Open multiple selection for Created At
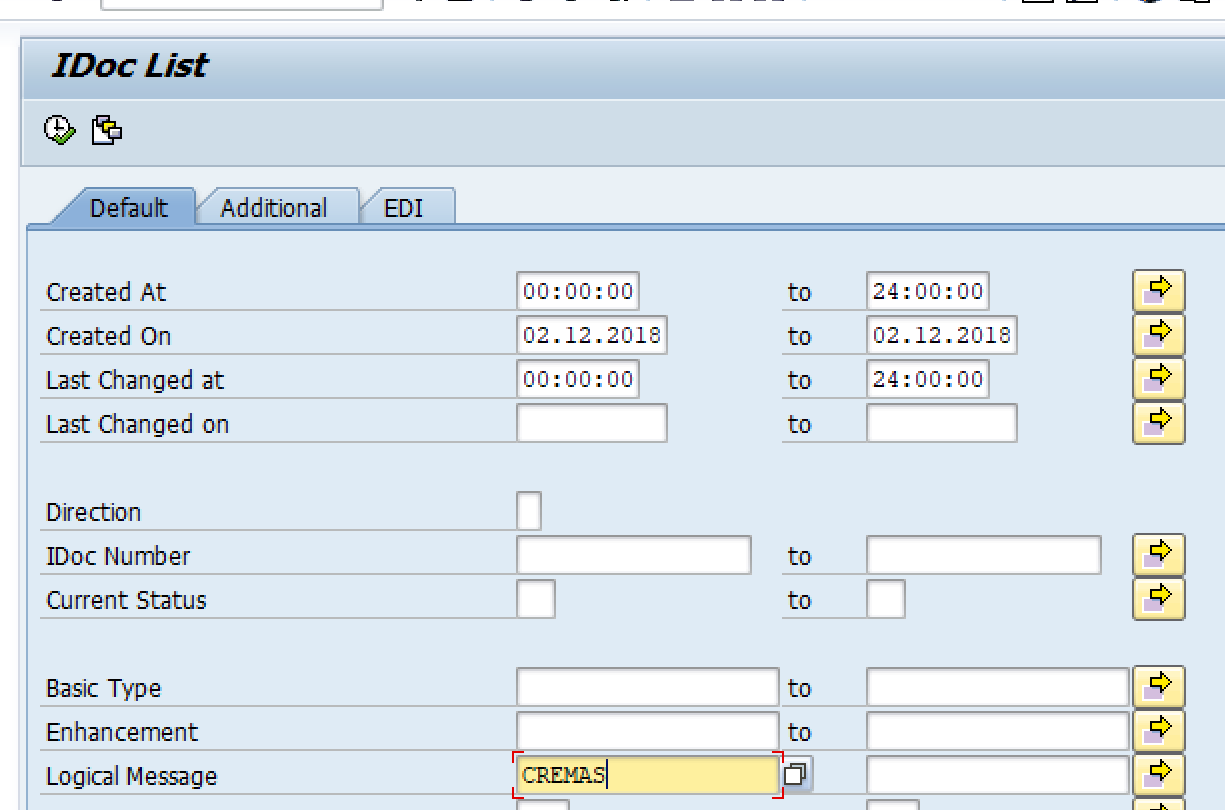This screenshot has width=1225, height=810. (1158, 291)
